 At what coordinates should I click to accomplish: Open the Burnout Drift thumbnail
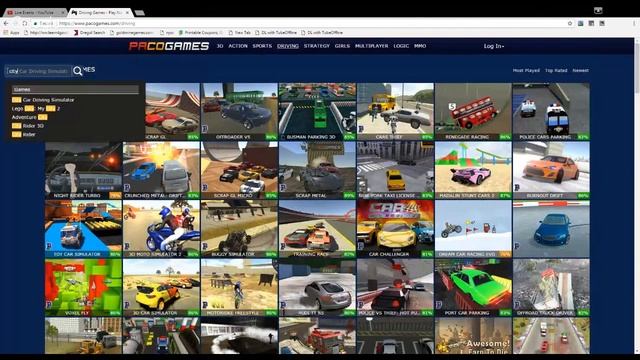(551, 170)
